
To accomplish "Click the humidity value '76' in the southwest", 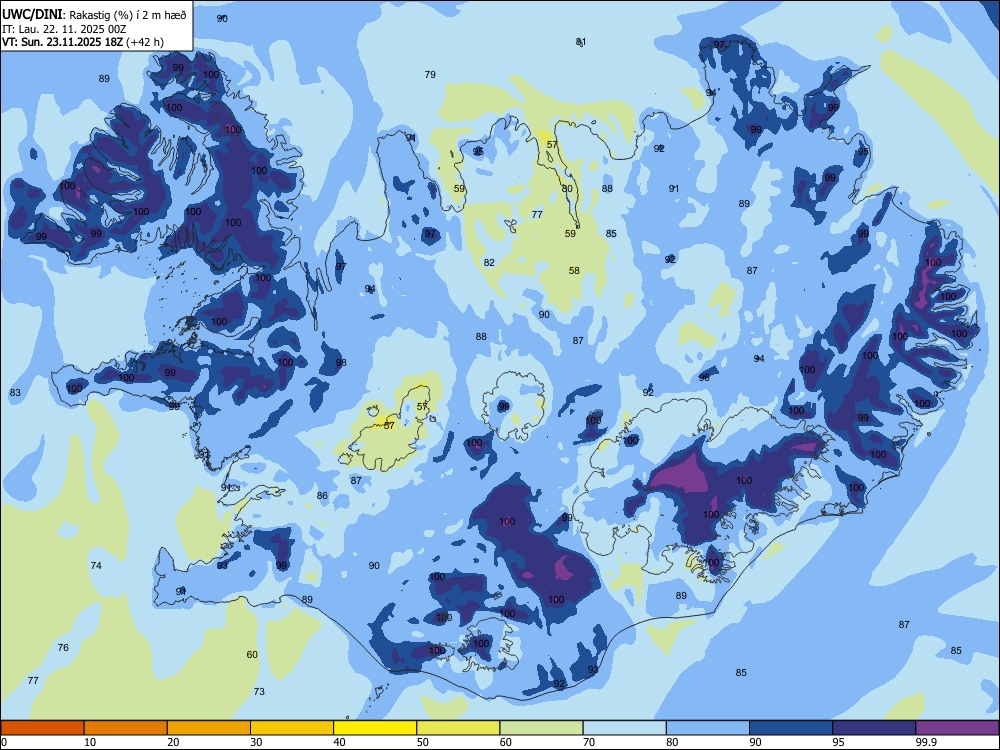I will (63, 648).
